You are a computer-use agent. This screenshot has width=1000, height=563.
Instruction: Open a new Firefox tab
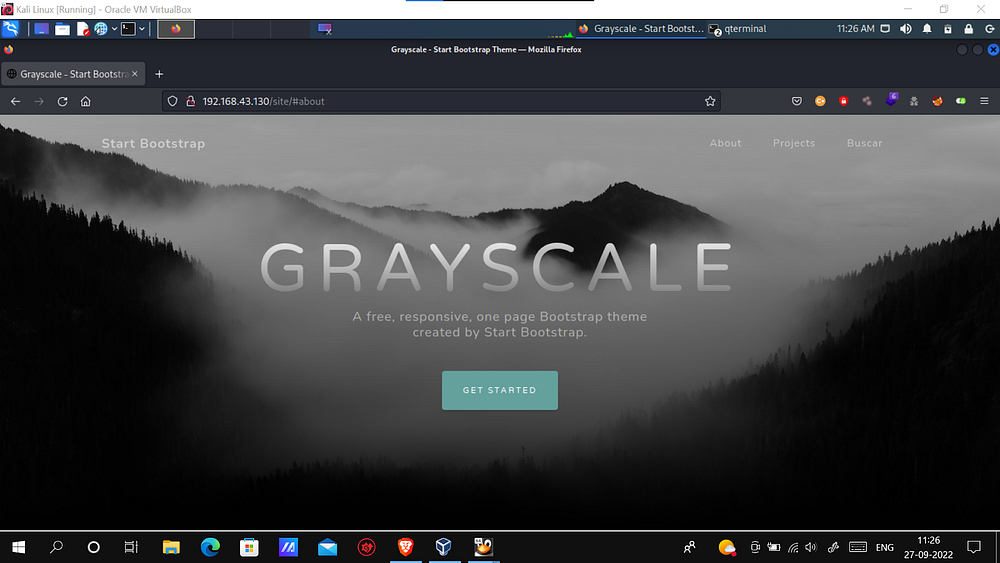coord(159,74)
